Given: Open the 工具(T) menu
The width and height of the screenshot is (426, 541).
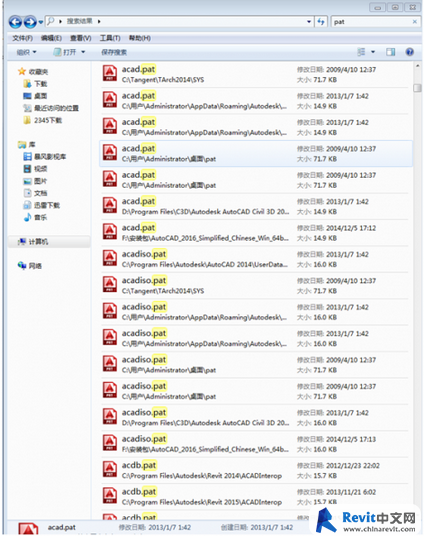Looking at the screenshot, I should coord(110,38).
